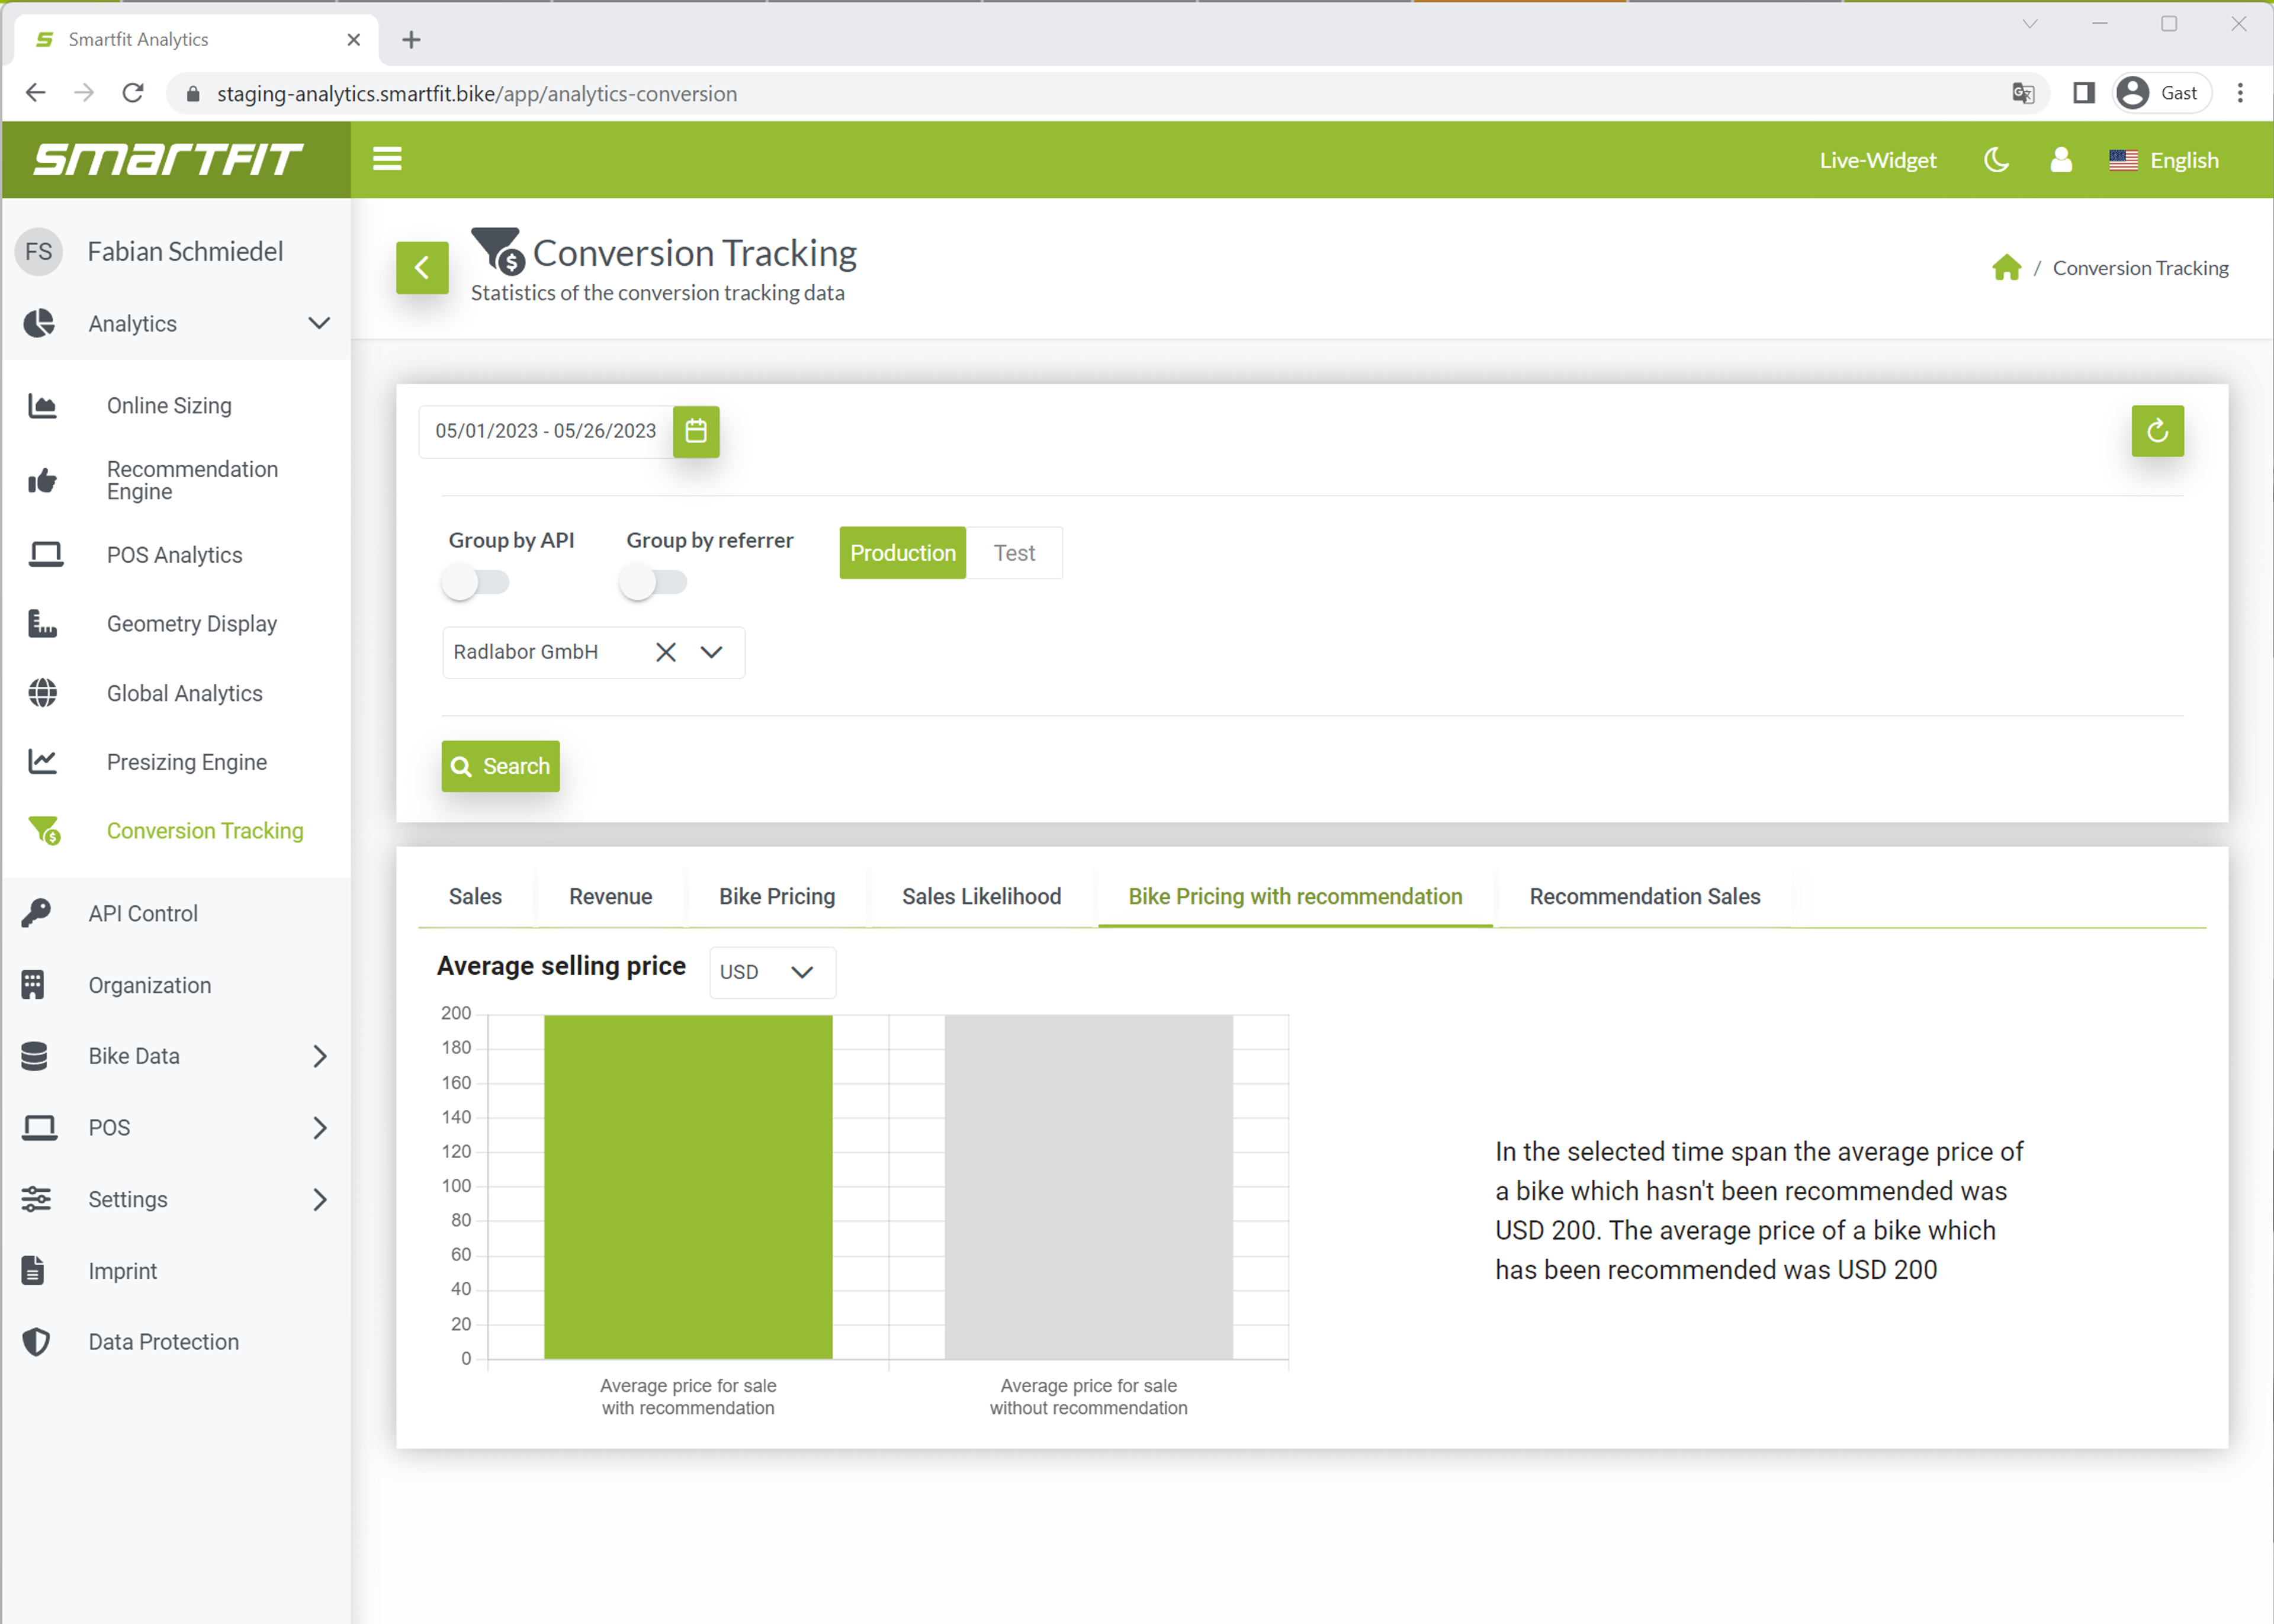Switch environment to Test
Image resolution: width=2274 pixels, height=1624 pixels.
point(1013,553)
